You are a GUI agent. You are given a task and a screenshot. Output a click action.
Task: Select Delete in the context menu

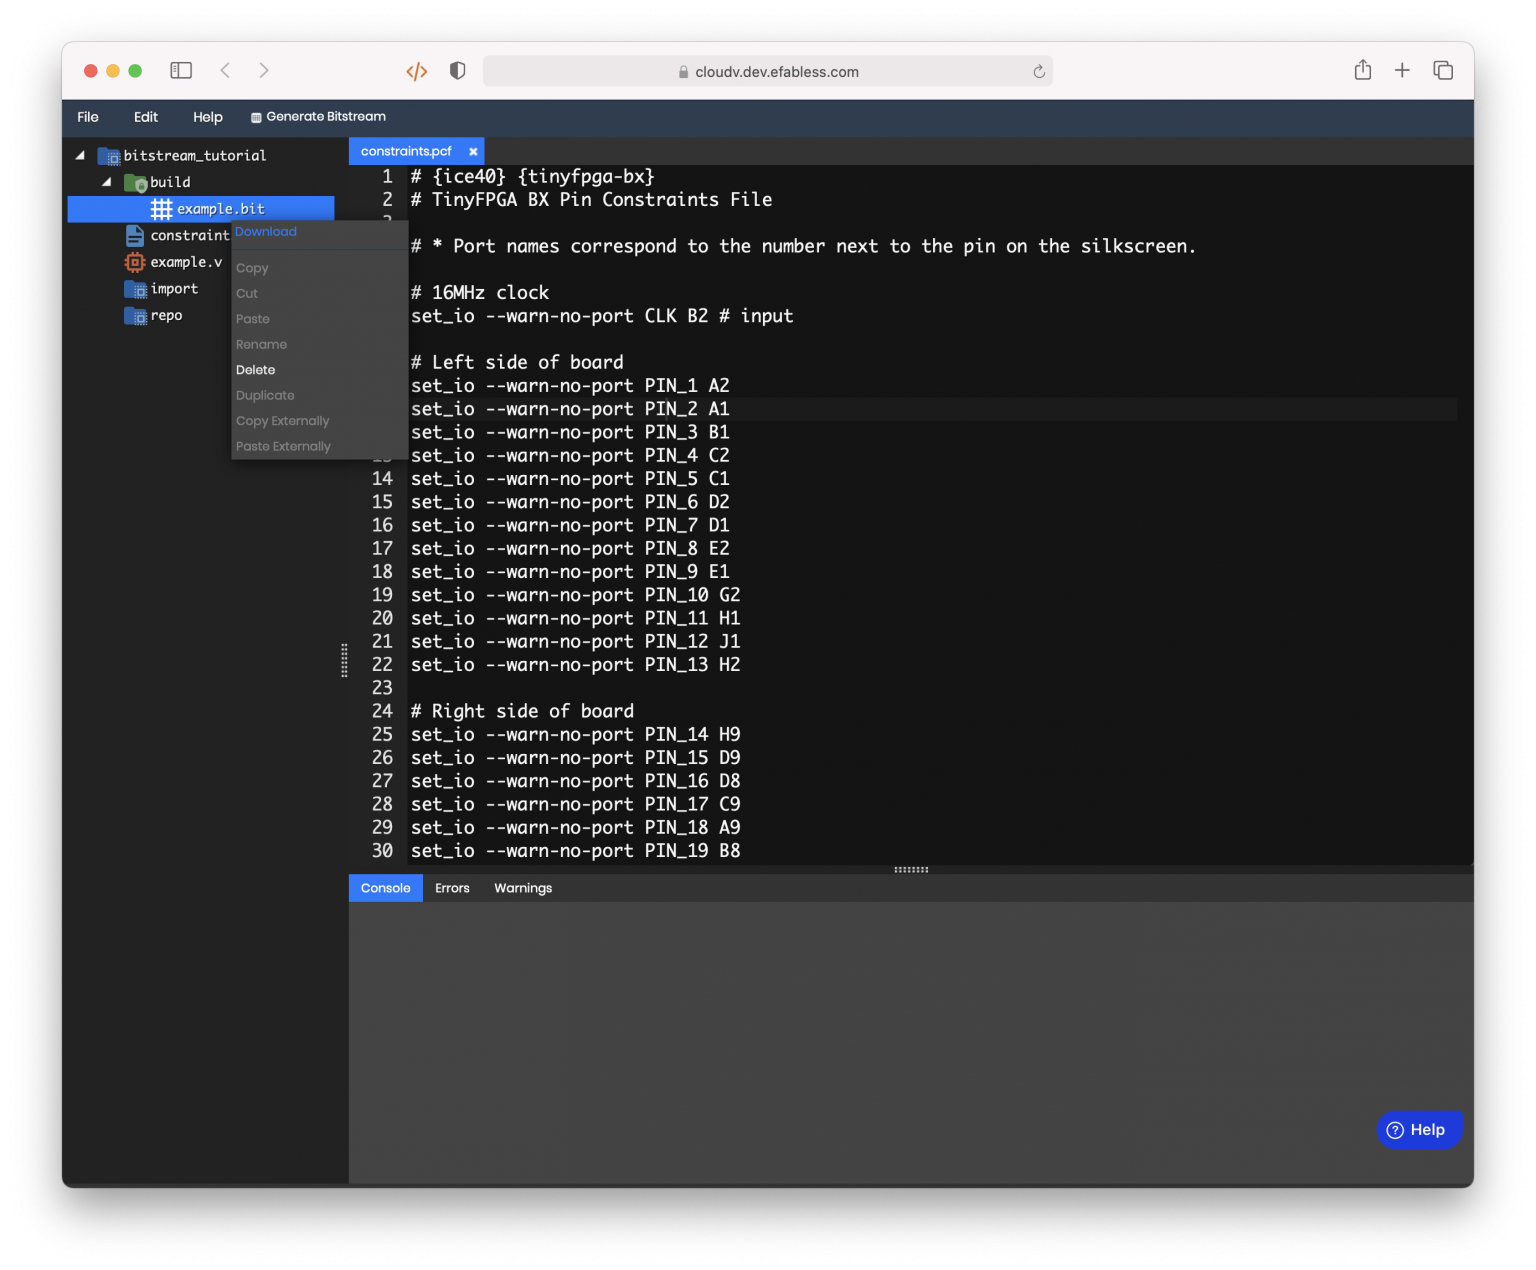[255, 370]
